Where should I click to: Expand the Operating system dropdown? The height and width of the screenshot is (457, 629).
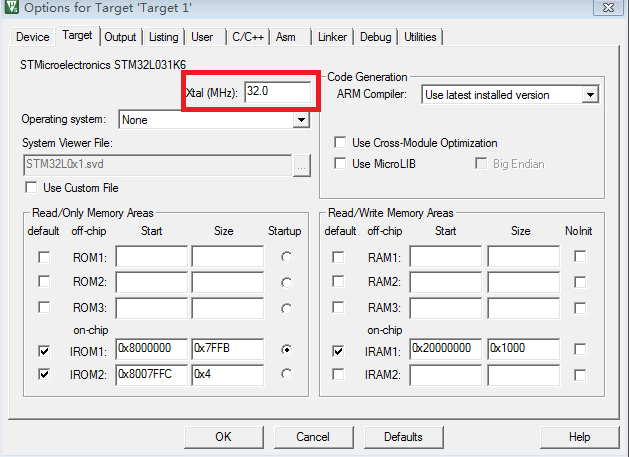pos(301,120)
